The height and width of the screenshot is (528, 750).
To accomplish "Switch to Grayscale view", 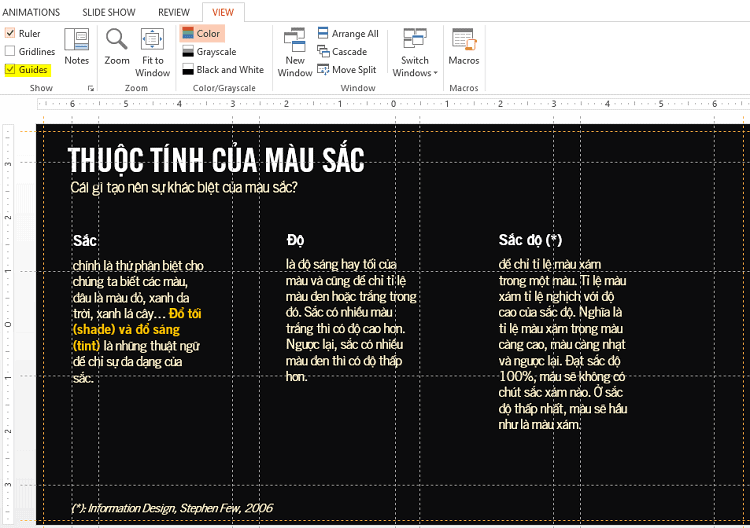I will 210,52.
